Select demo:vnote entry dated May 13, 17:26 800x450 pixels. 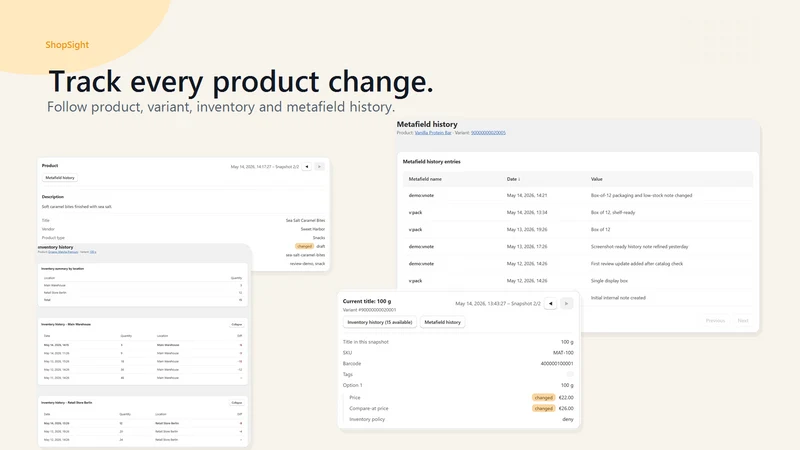pos(578,246)
